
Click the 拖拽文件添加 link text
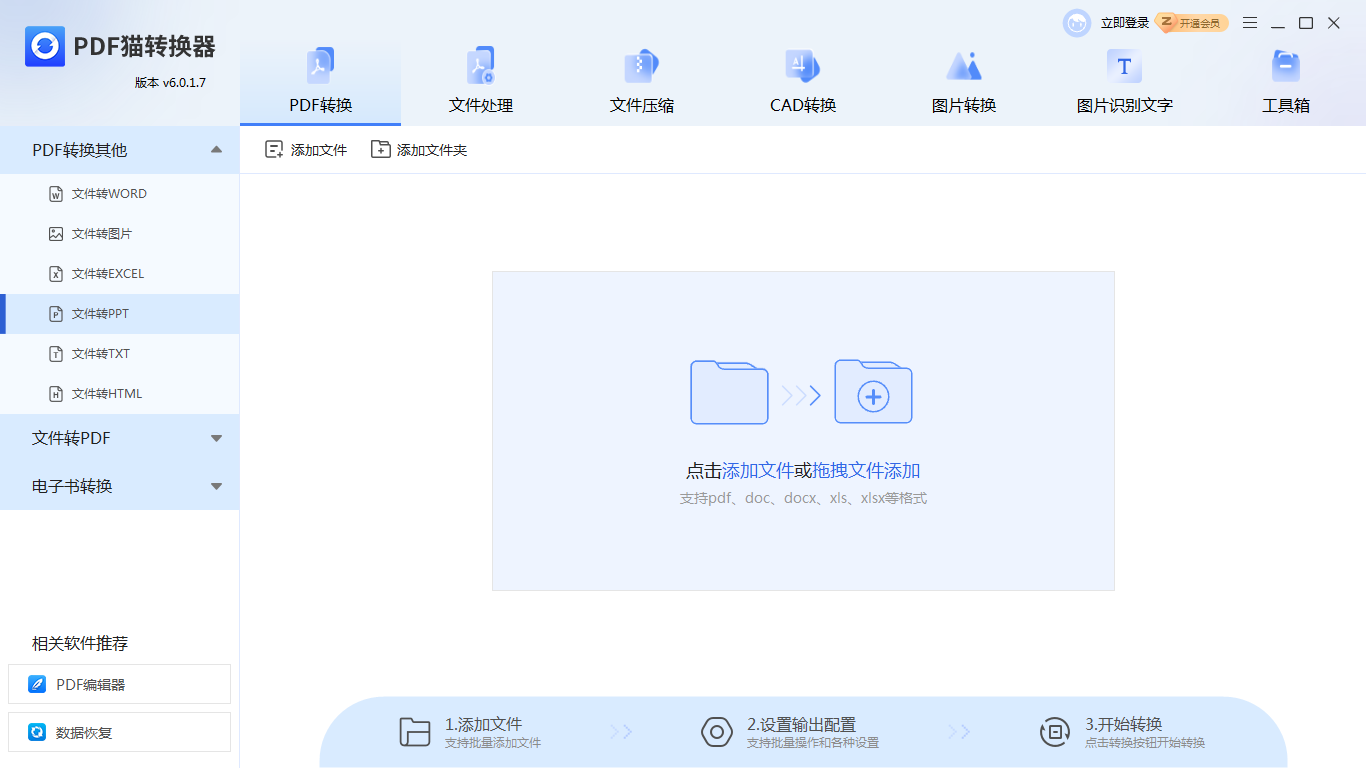click(867, 471)
